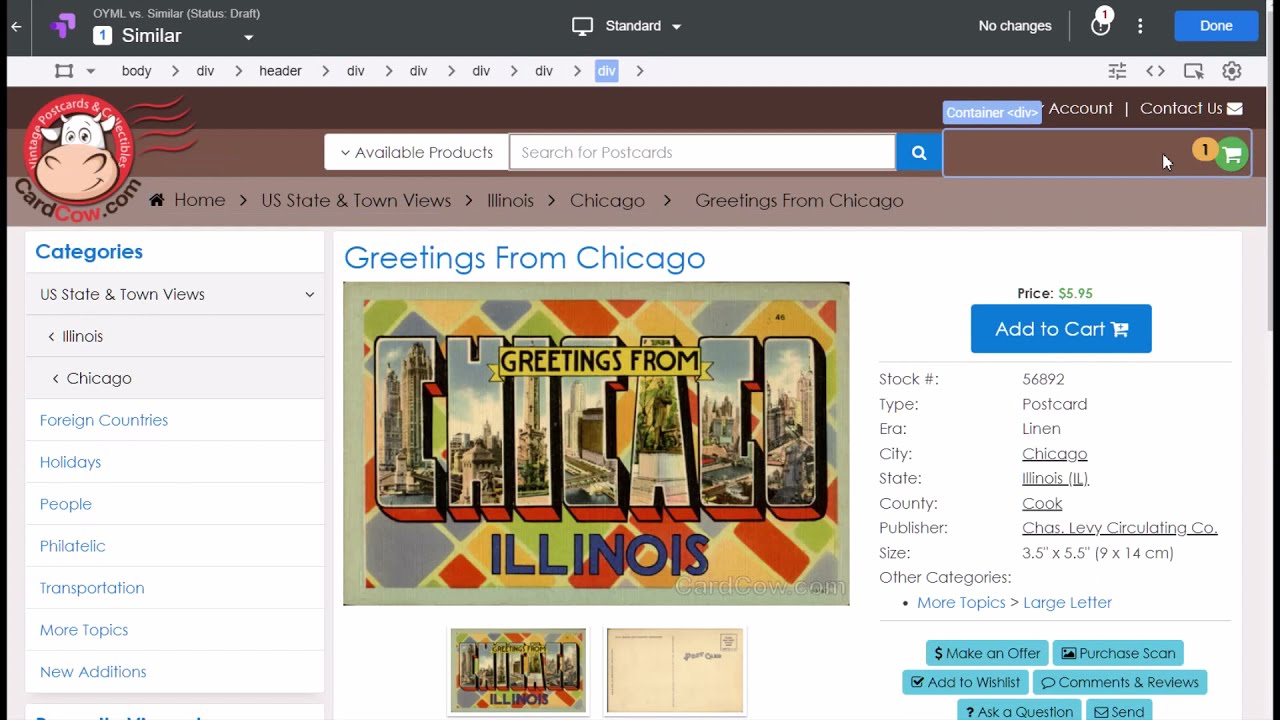Open US State & Town Views breadcrumb

tap(356, 200)
